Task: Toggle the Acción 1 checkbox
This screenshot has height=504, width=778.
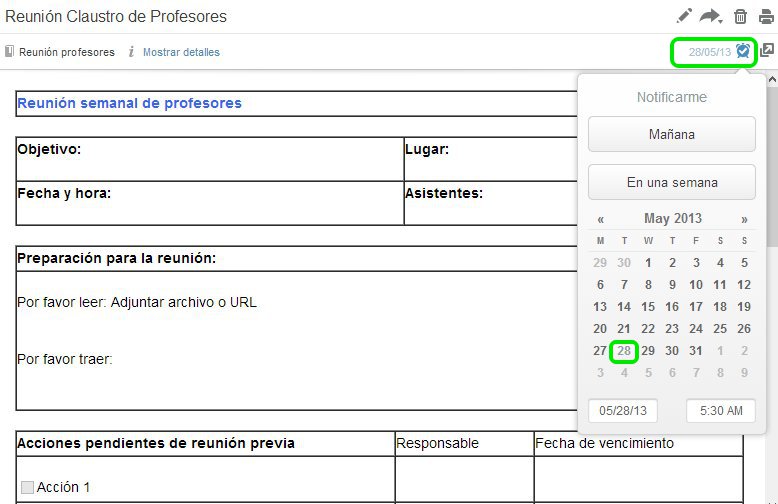Action: [x=27, y=487]
